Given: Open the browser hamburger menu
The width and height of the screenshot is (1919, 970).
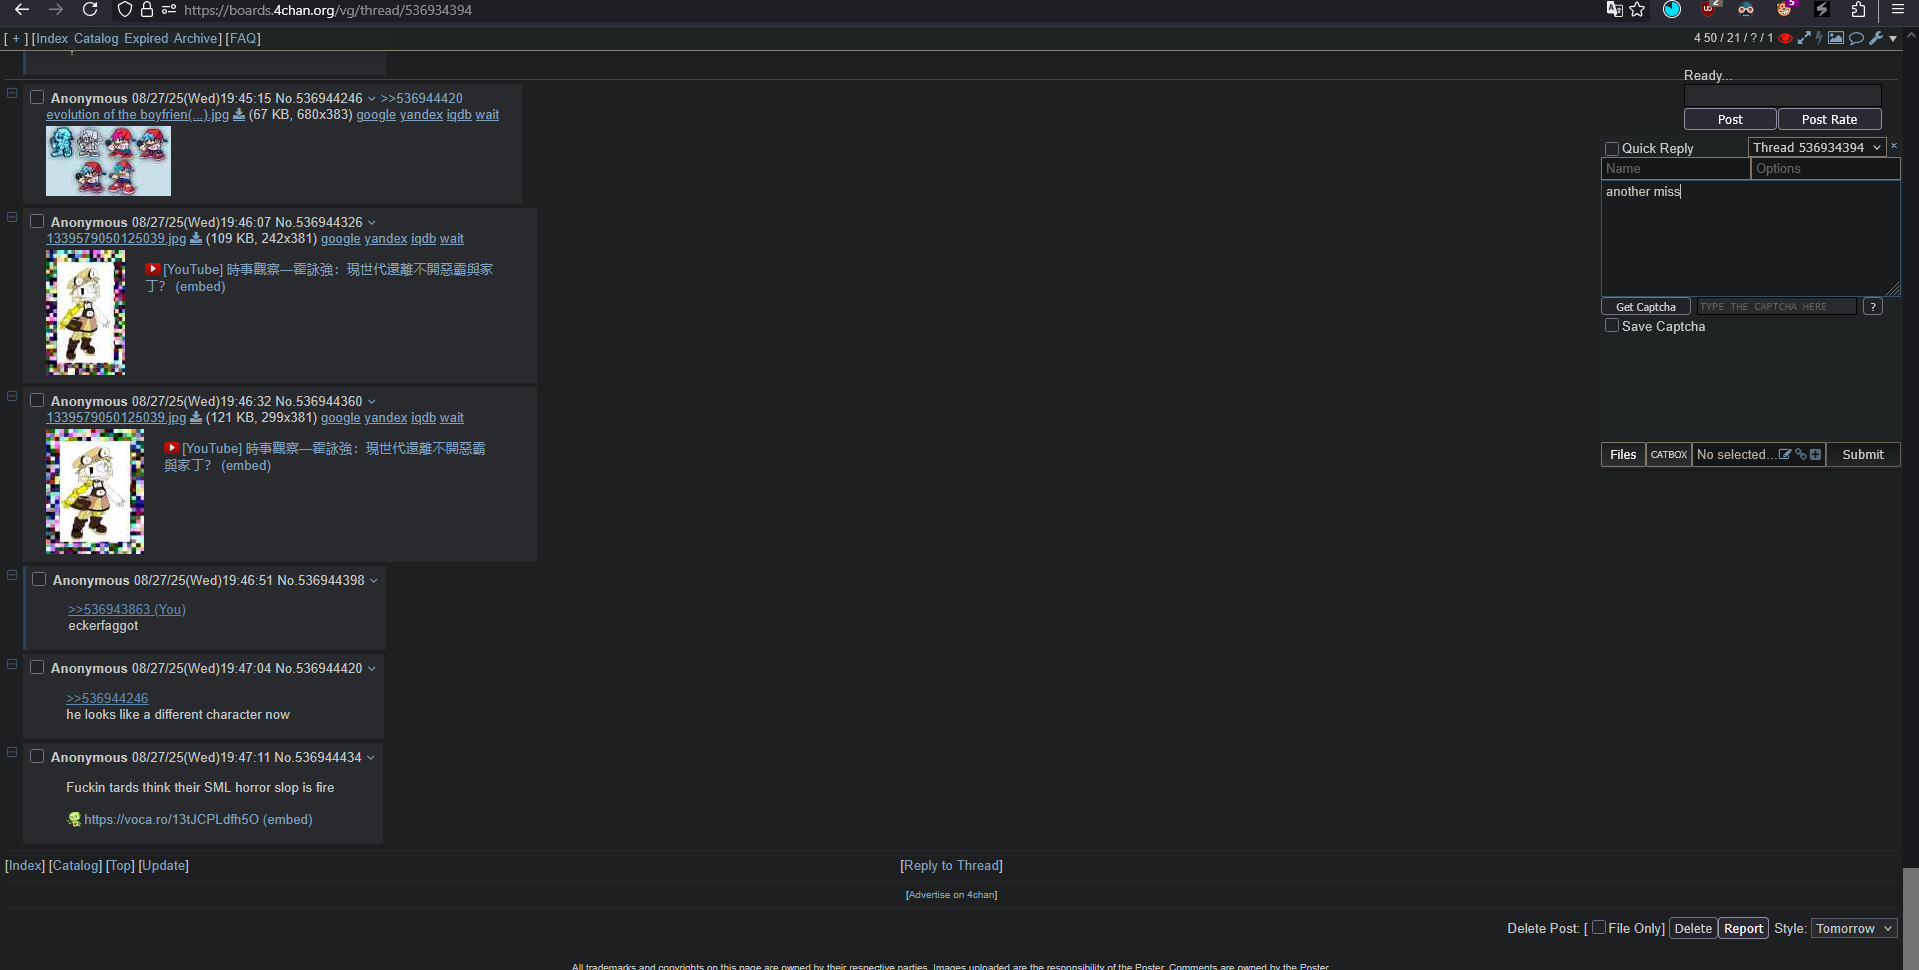Looking at the screenshot, I should tap(1898, 10).
